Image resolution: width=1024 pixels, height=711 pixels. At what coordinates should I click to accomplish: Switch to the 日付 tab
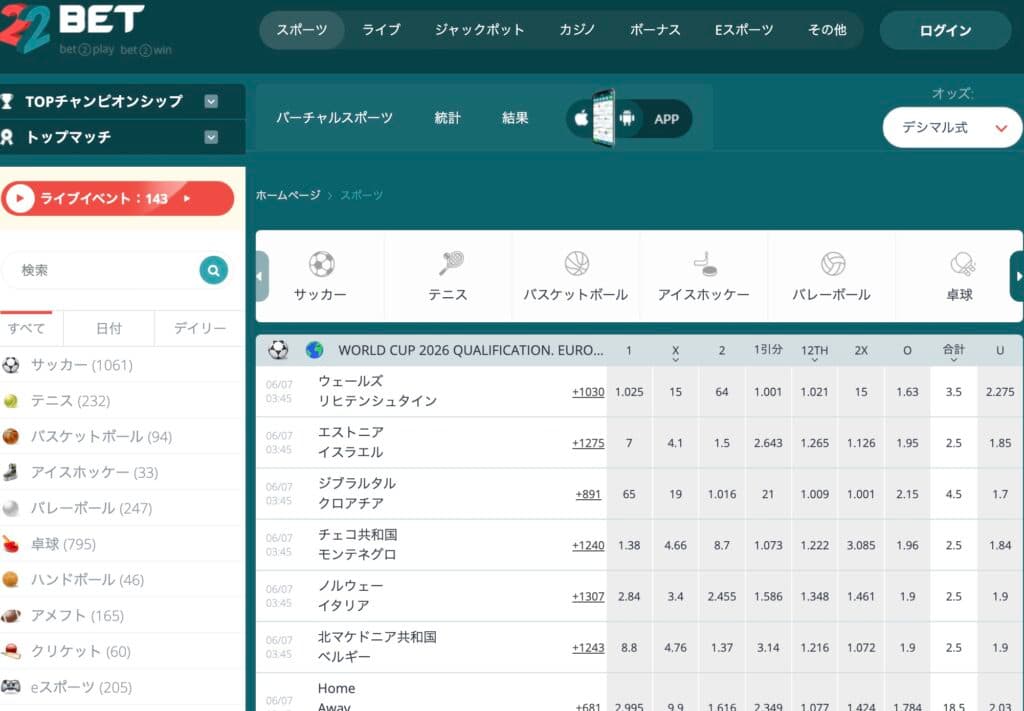109,328
